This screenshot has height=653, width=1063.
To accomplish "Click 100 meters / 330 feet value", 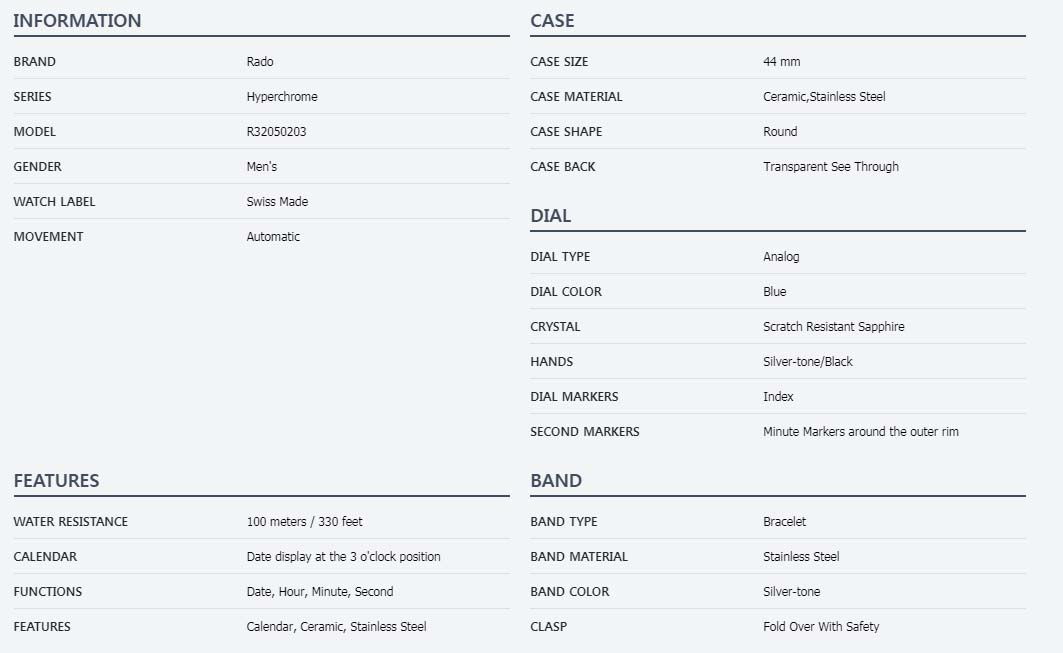I will pos(304,521).
